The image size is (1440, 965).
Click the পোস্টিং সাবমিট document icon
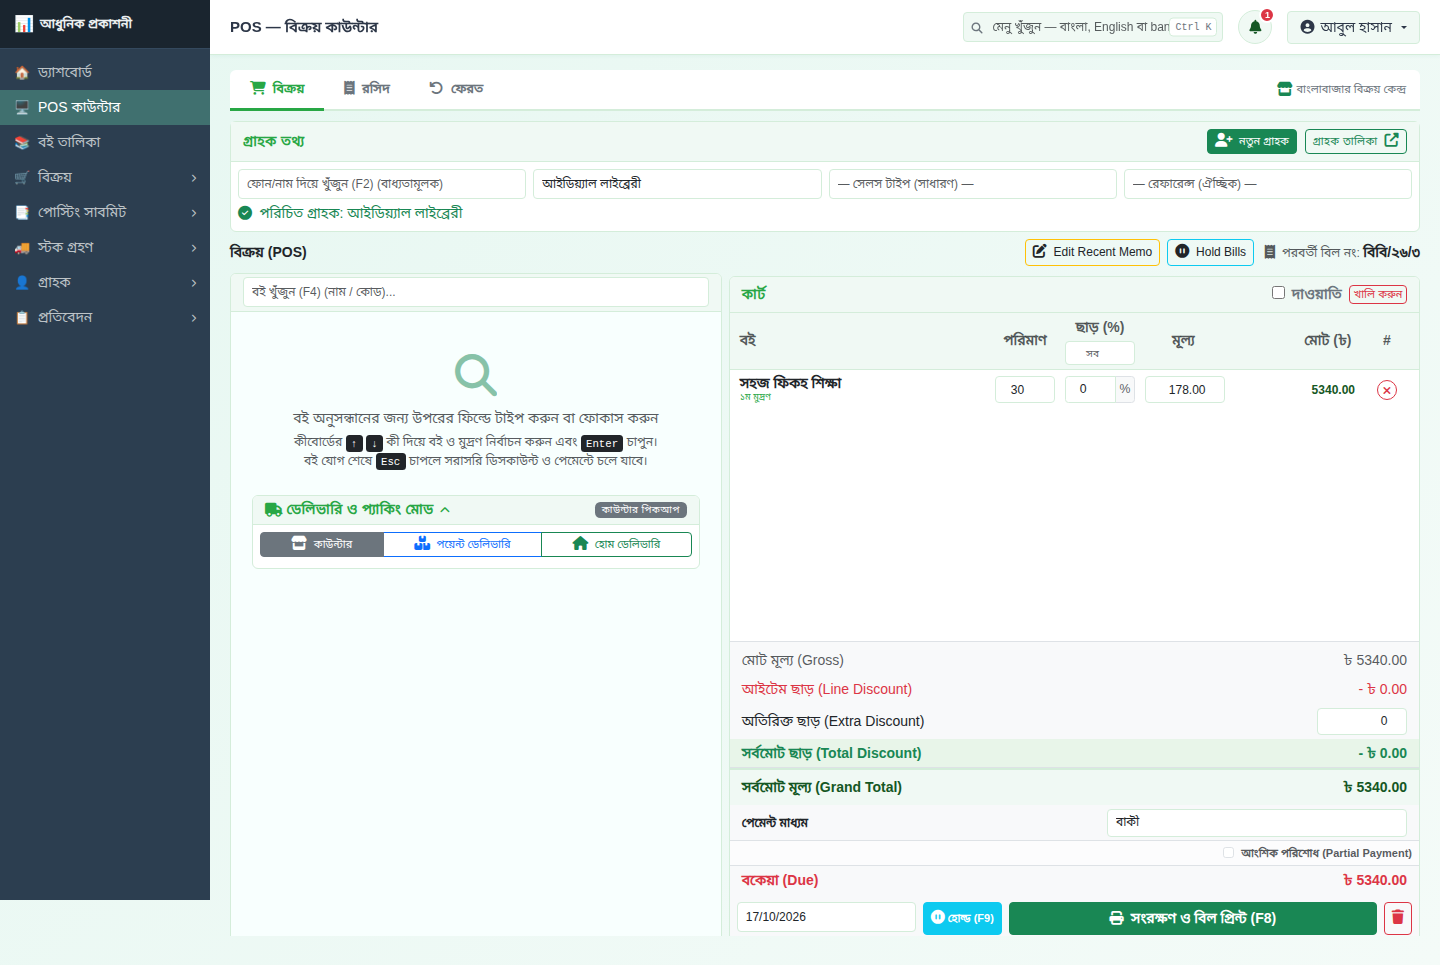(22, 213)
